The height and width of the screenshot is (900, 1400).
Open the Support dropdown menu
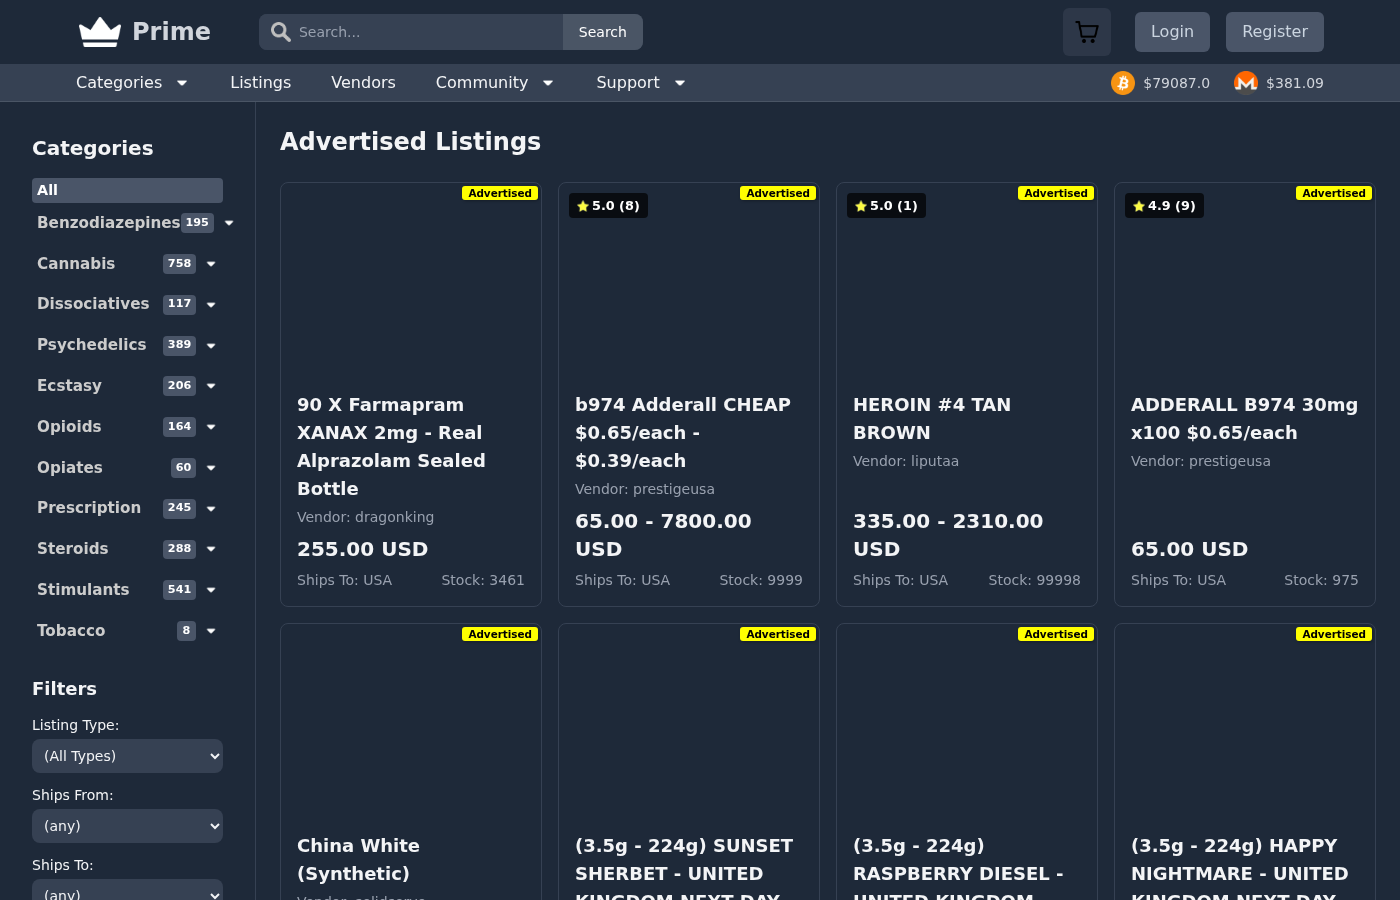coord(641,83)
